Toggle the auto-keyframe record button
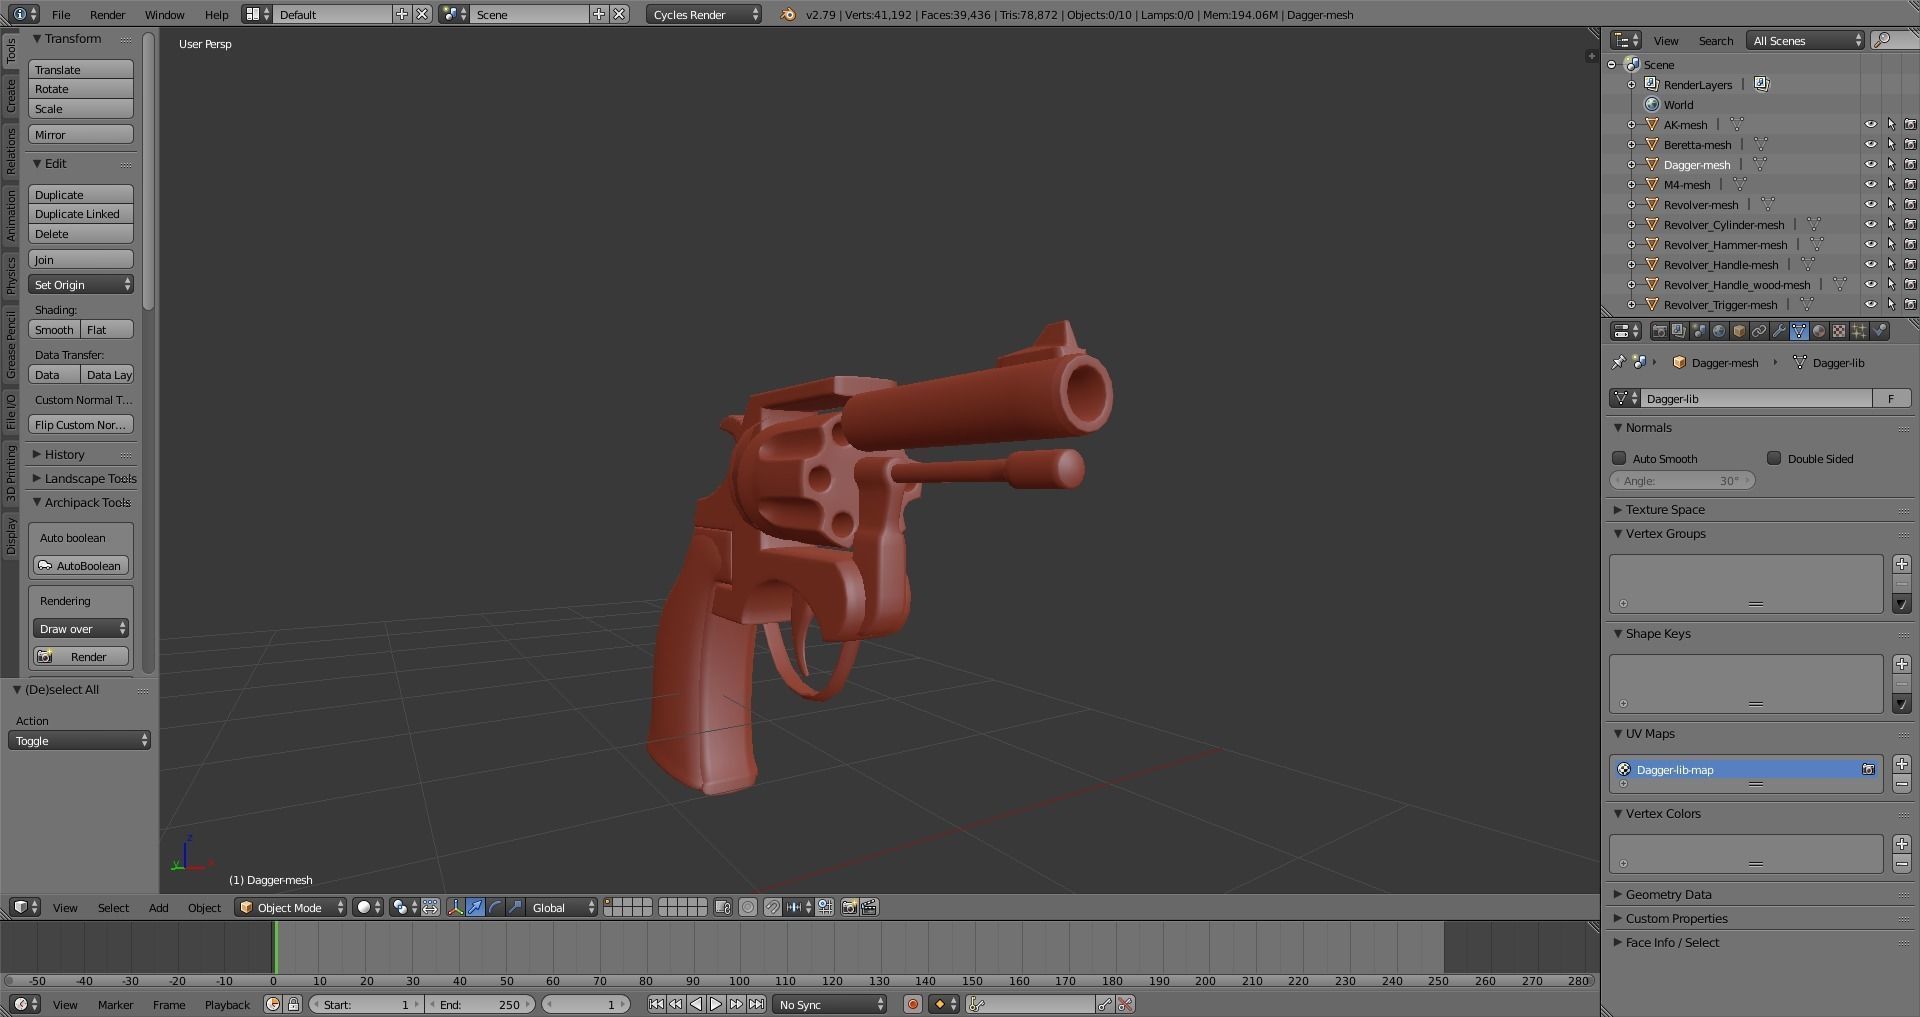 point(913,1004)
